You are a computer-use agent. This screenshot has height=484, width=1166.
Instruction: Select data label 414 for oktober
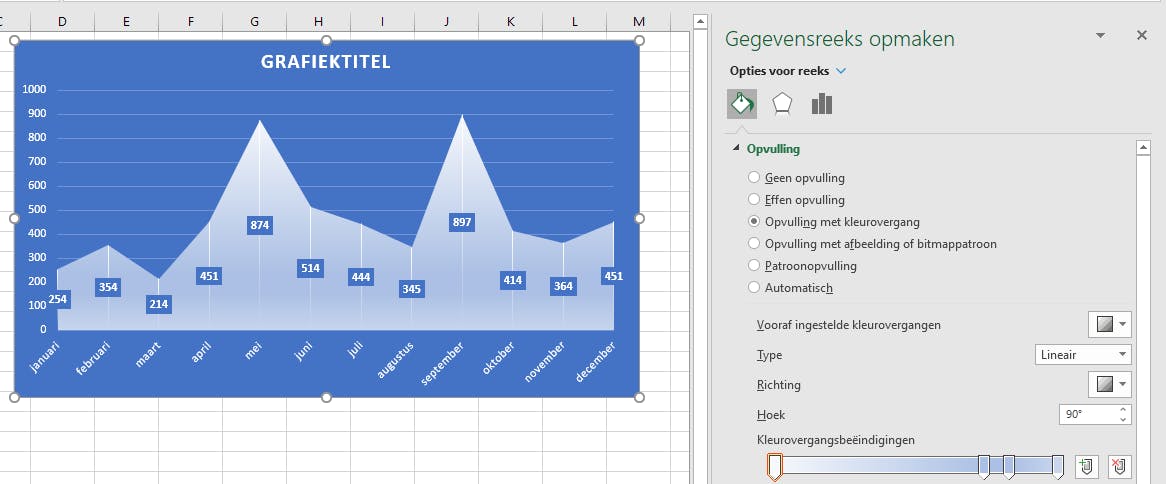[x=512, y=280]
